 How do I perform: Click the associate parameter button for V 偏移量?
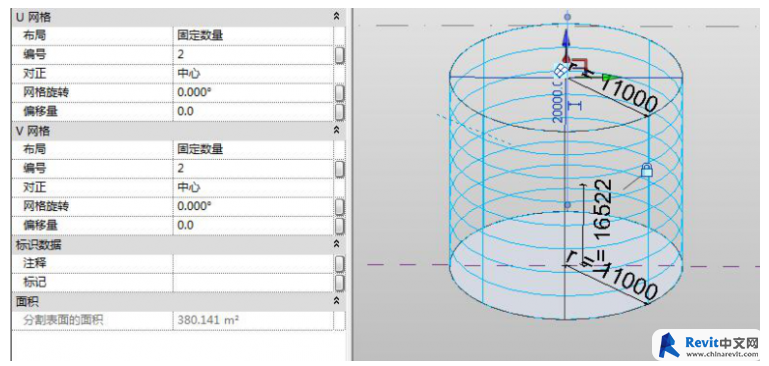tap(339, 226)
